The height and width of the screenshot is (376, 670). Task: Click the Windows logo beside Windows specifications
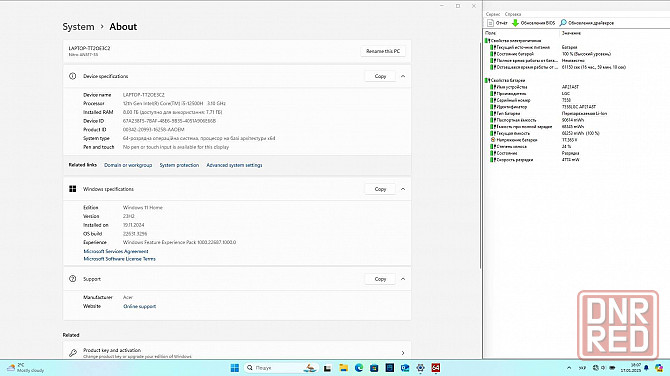73,189
